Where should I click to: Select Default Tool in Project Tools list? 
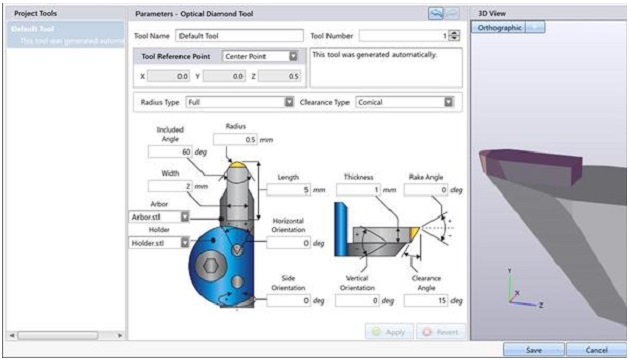click(x=65, y=35)
